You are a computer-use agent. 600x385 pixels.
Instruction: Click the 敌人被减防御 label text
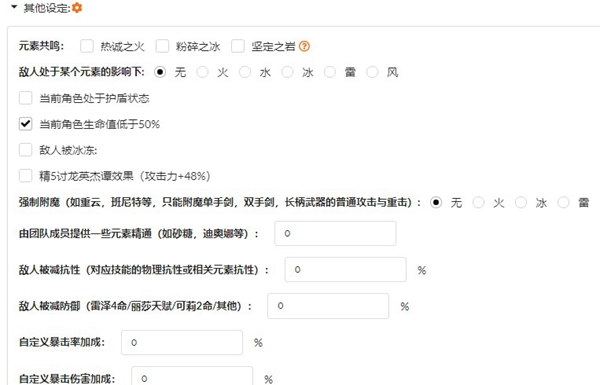(x=135, y=306)
